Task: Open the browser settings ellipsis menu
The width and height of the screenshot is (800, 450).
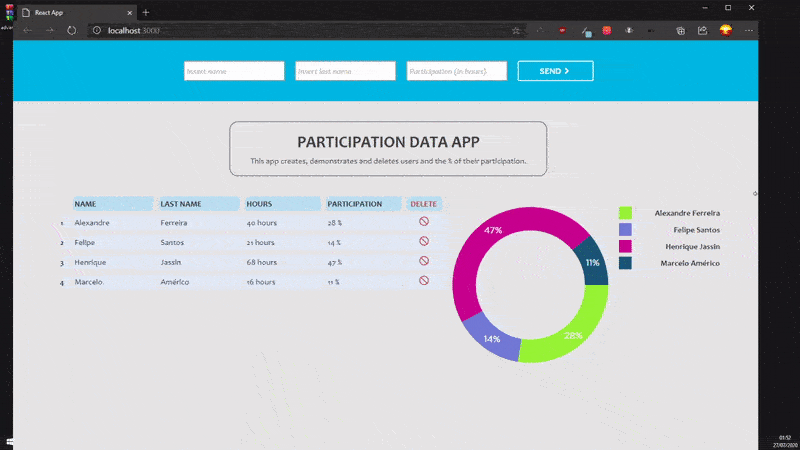Action: [x=748, y=31]
